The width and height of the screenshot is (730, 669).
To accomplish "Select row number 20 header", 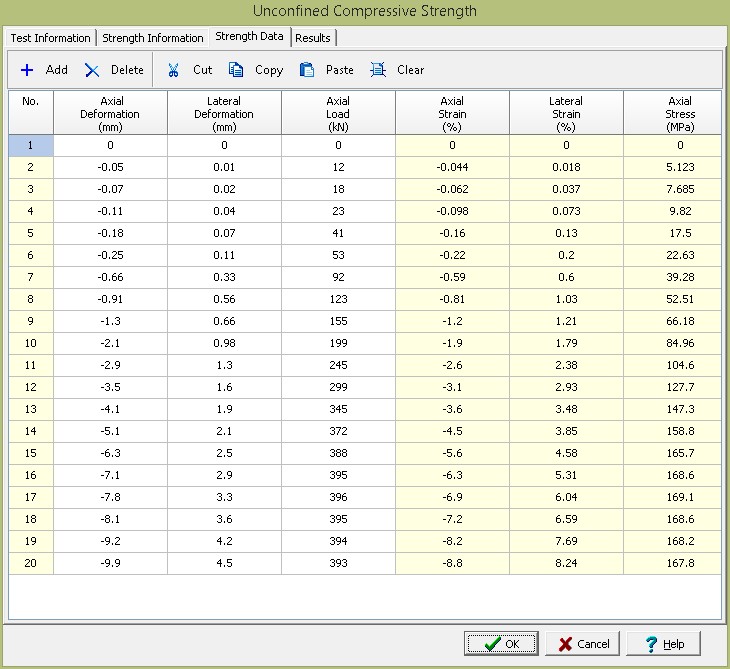I will [x=31, y=563].
